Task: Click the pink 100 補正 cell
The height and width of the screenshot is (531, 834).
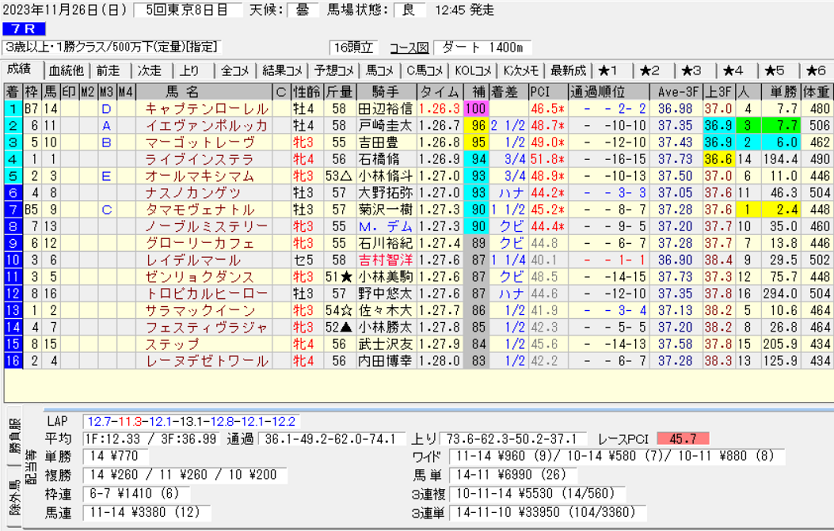Action: pyautogui.click(x=475, y=108)
